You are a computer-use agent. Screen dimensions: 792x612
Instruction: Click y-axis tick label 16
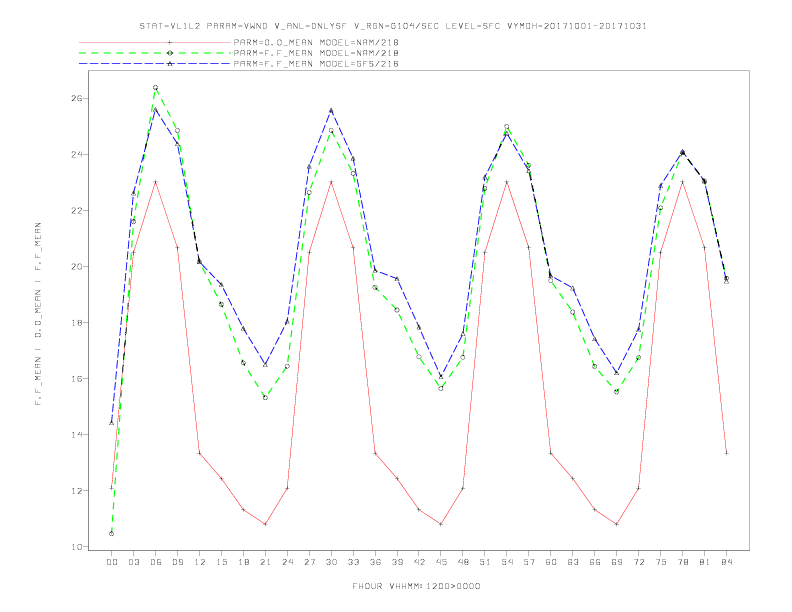[x=77, y=379]
